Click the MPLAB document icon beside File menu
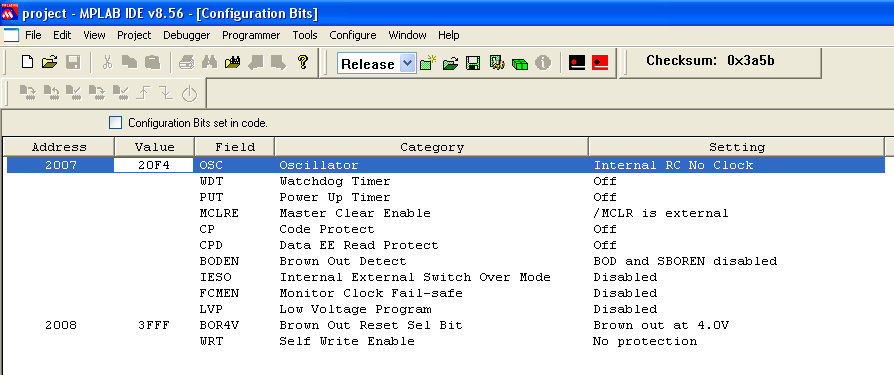894x375 pixels. pyautogui.click(x=11, y=35)
